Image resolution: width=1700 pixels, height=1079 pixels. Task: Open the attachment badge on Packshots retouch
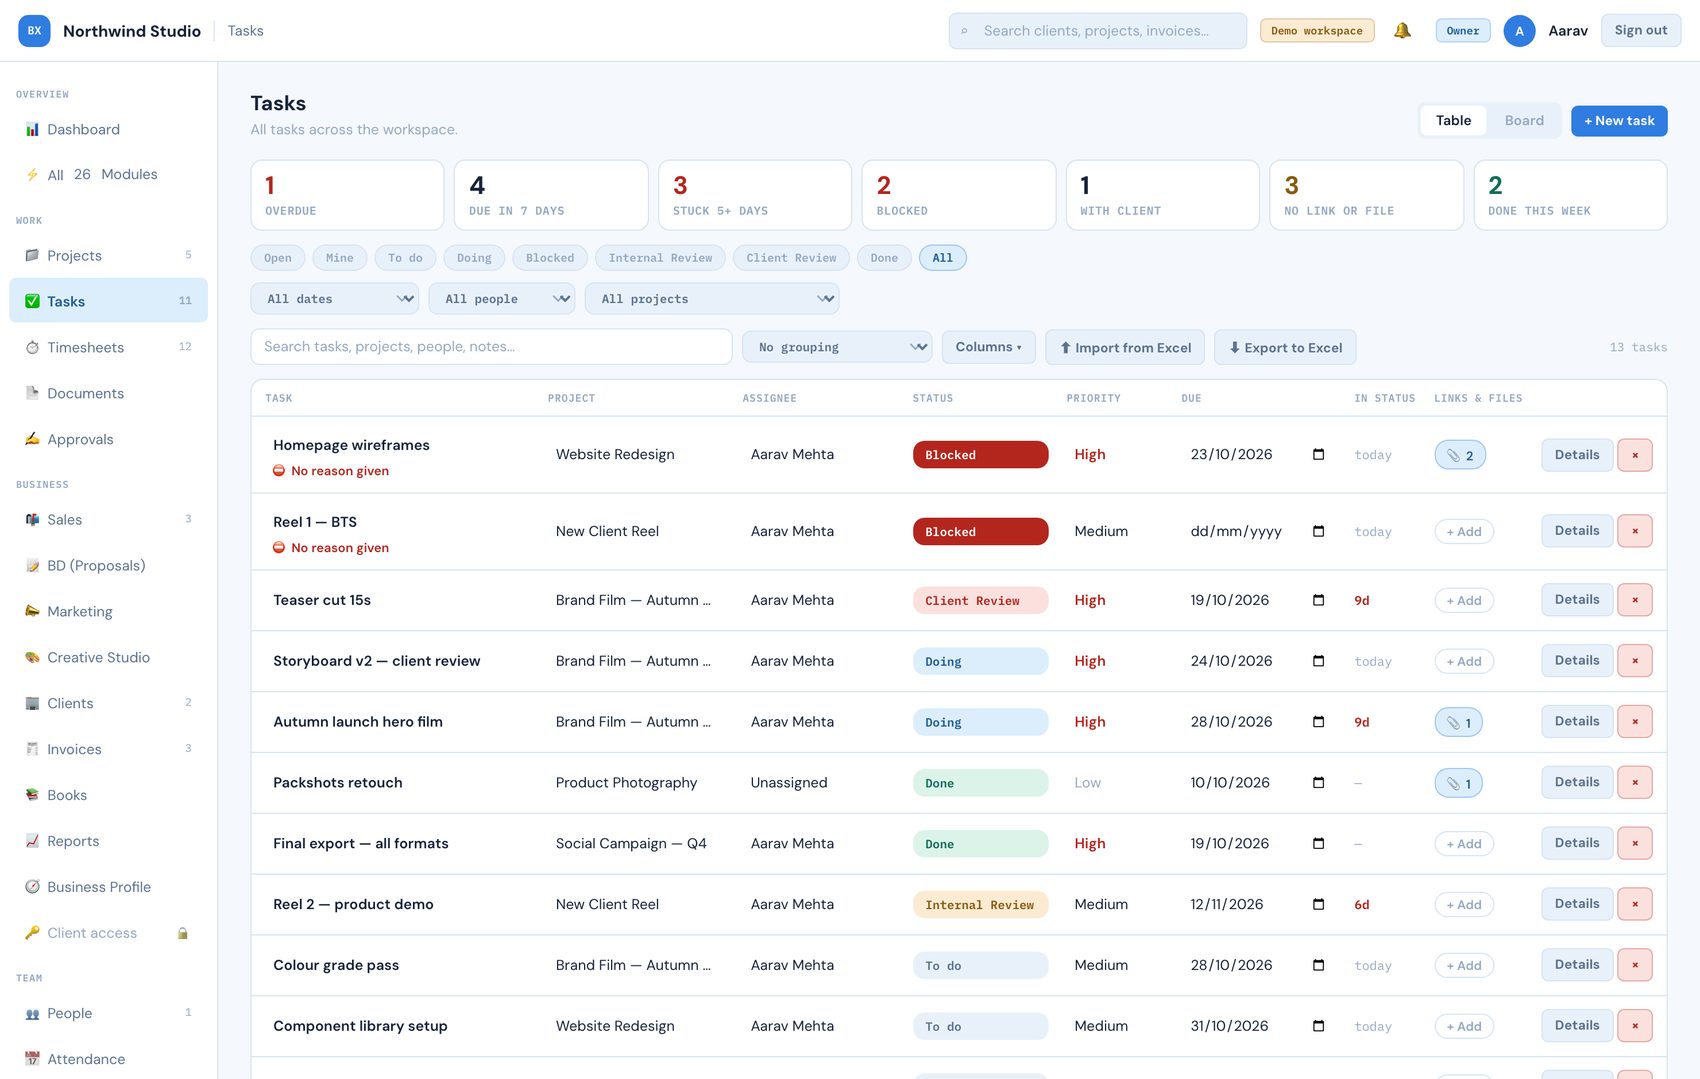(1458, 783)
